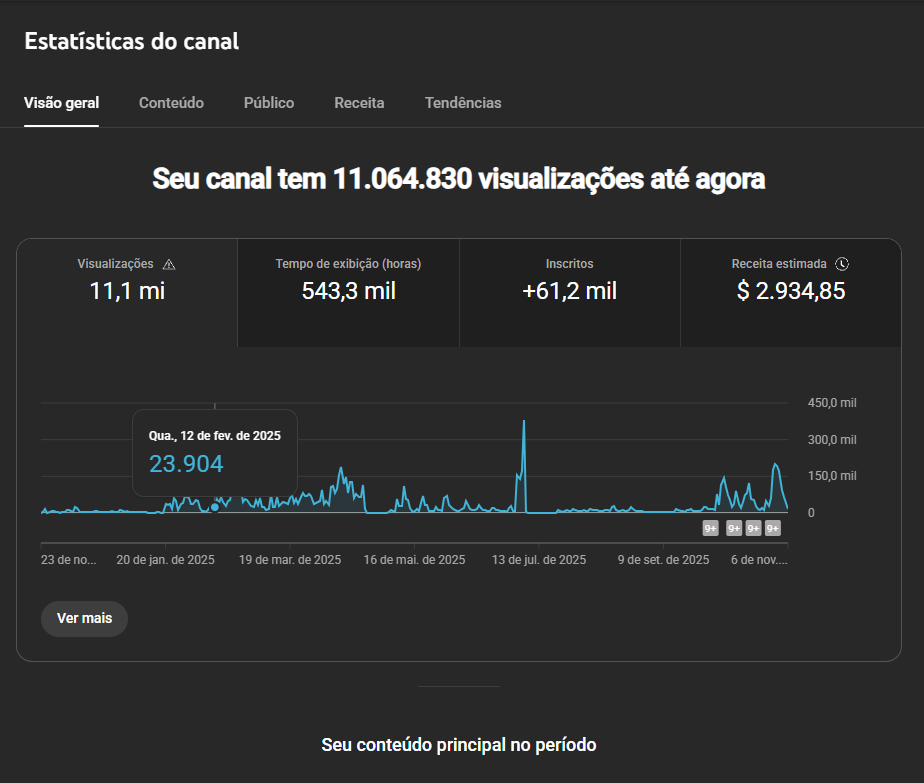This screenshot has height=783, width=924.
Task: Click the warning triangle beside Visualizações
Action: [169, 264]
